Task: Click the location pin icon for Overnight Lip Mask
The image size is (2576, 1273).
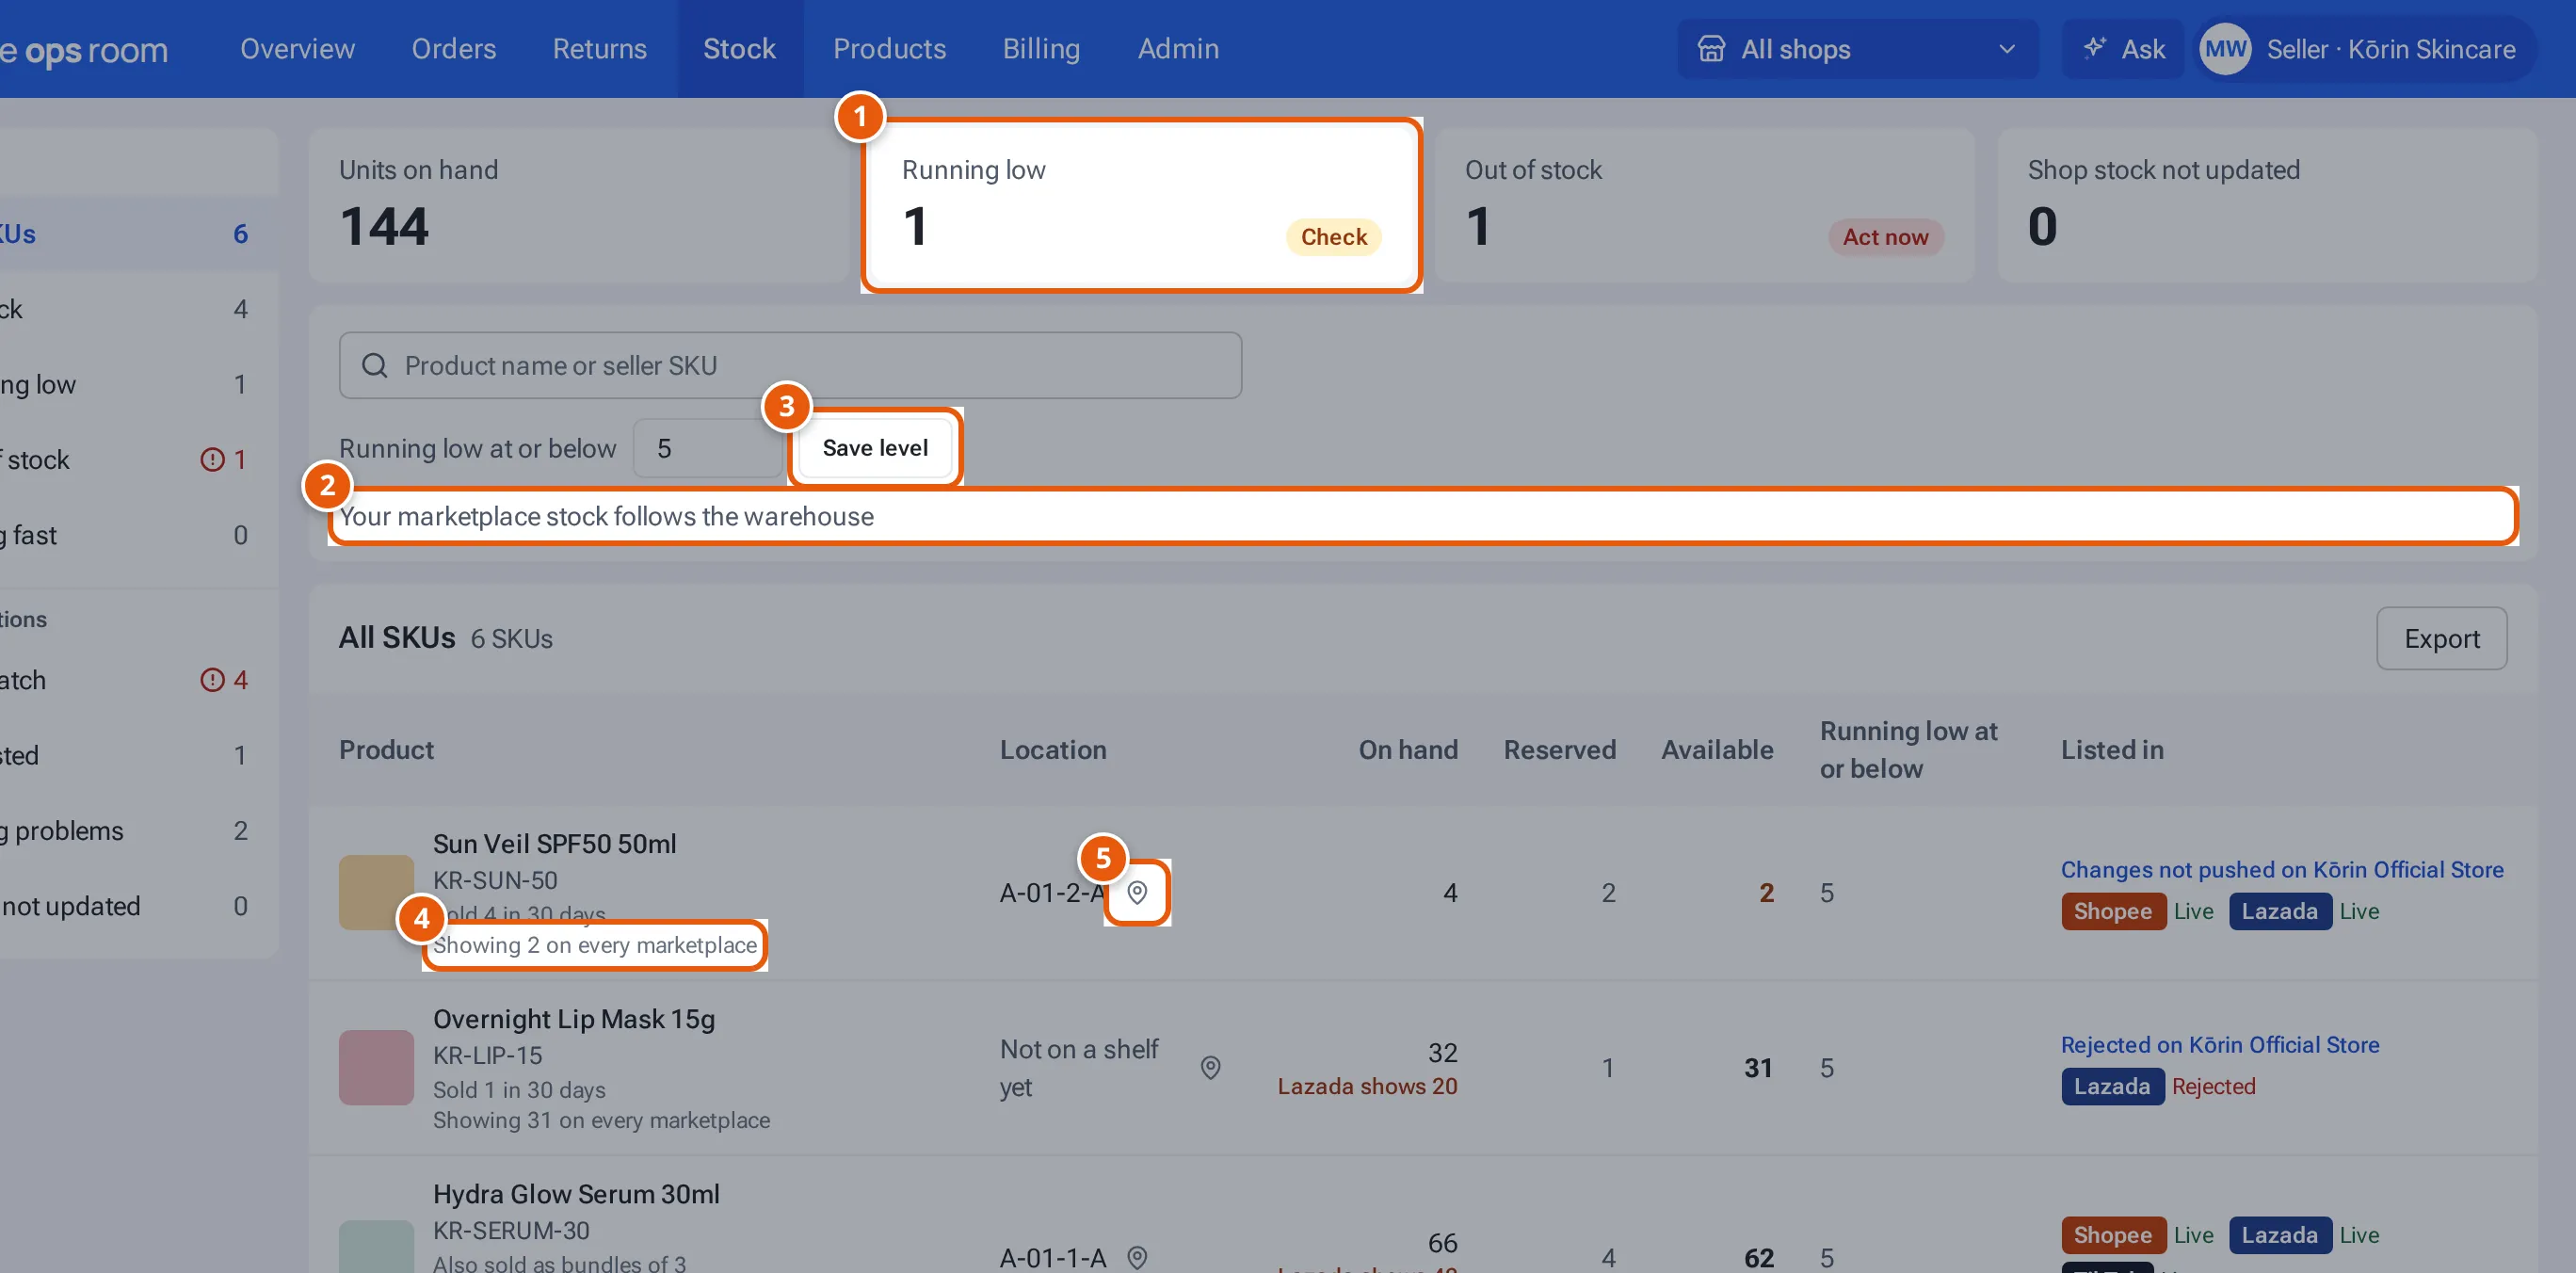Action: pos(1210,1067)
